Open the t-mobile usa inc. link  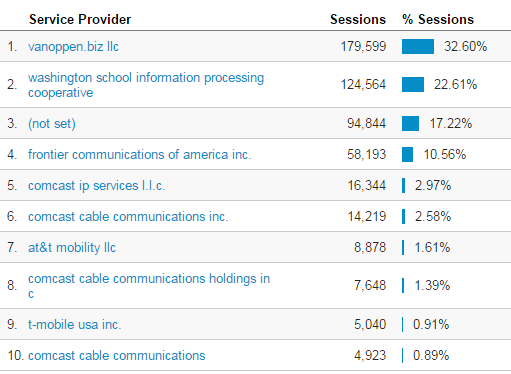pos(74,325)
